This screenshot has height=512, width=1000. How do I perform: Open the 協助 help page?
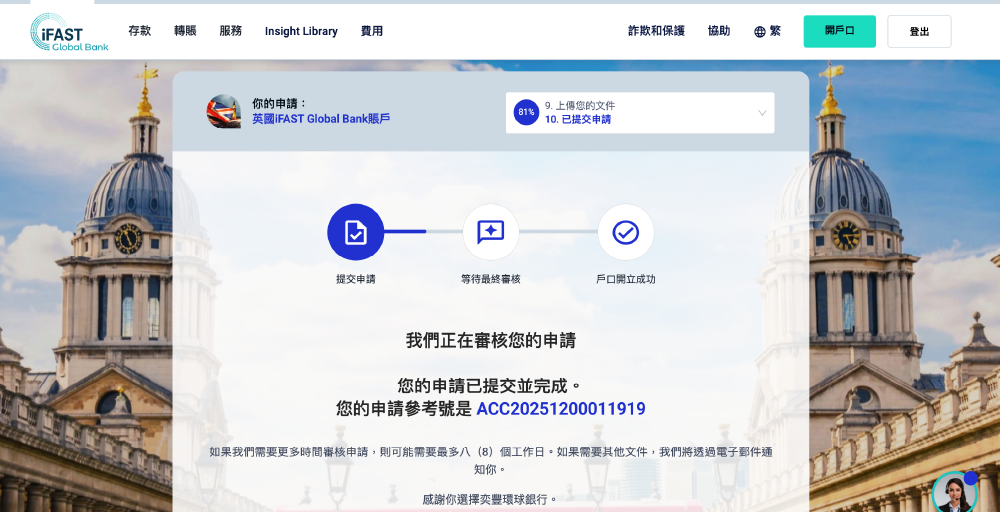coord(719,31)
